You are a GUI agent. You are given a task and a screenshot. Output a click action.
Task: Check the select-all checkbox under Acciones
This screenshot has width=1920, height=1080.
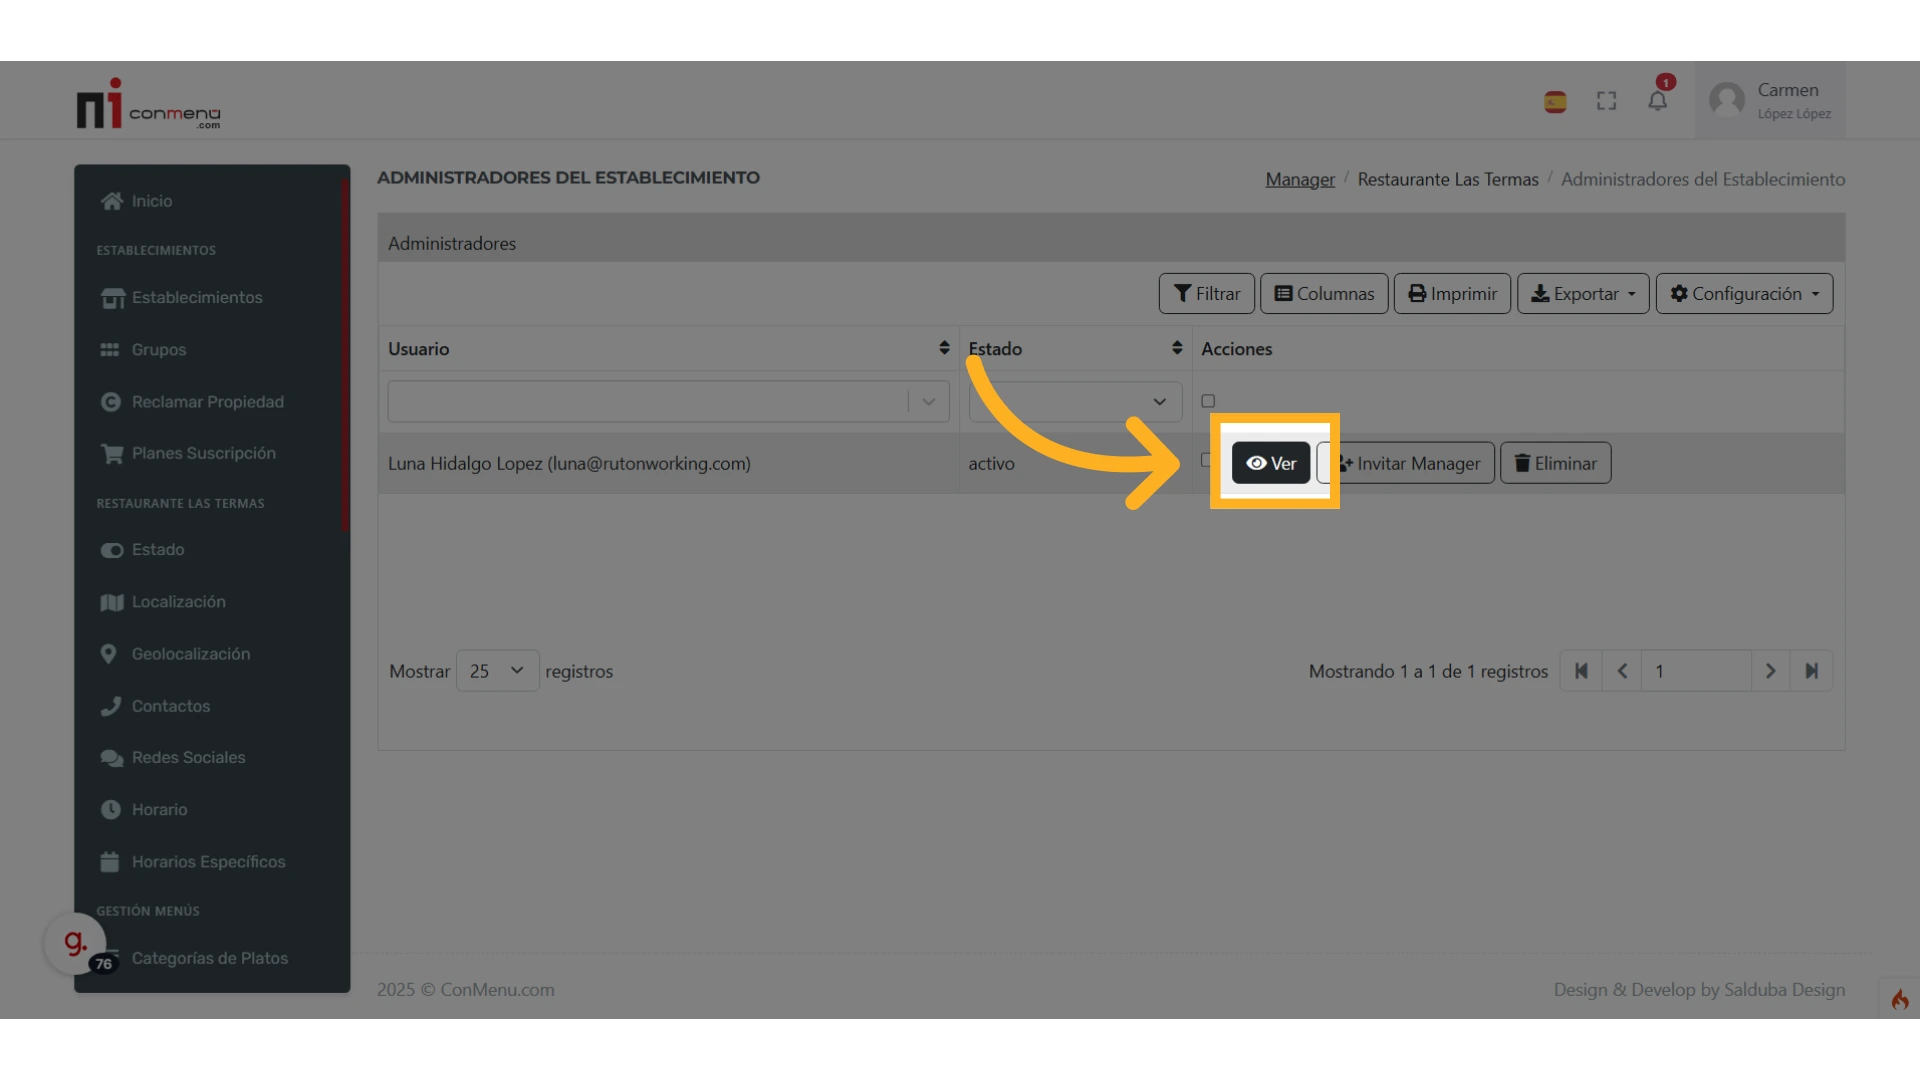click(1208, 401)
